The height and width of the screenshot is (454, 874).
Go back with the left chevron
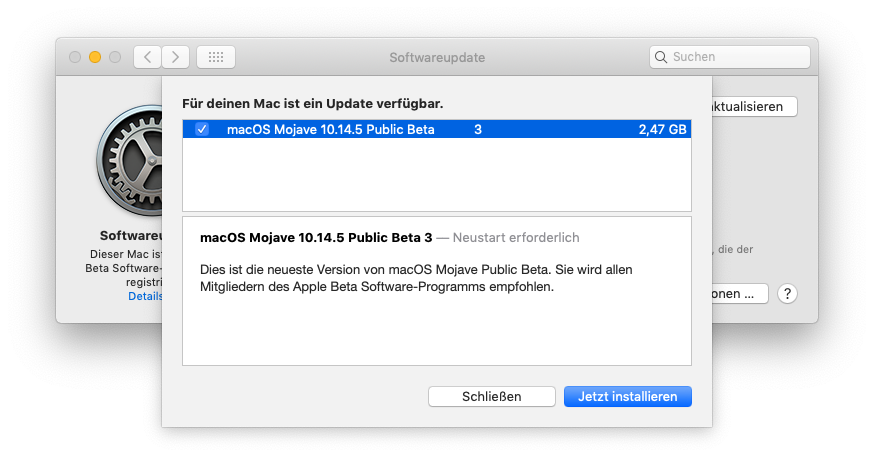[147, 57]
